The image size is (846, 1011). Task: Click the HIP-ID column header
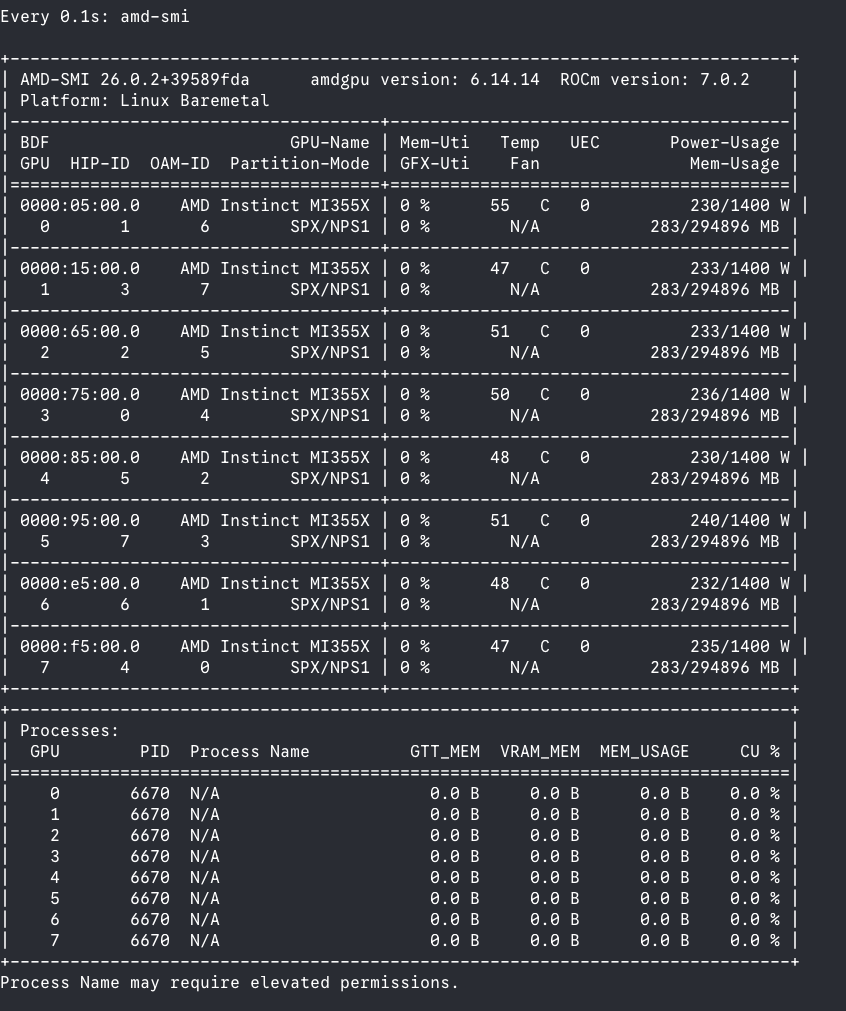tap(99, 164)
